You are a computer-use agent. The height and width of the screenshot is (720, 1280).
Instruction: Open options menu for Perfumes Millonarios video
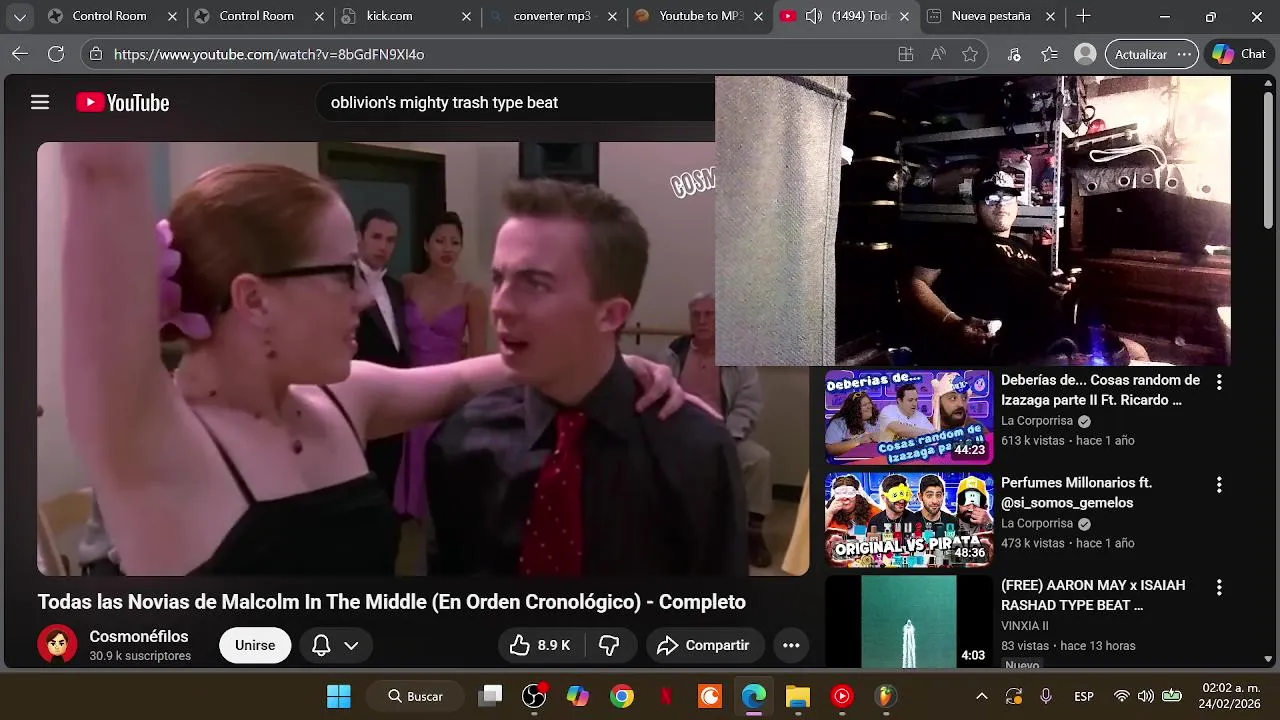[x=1219, y=485]
